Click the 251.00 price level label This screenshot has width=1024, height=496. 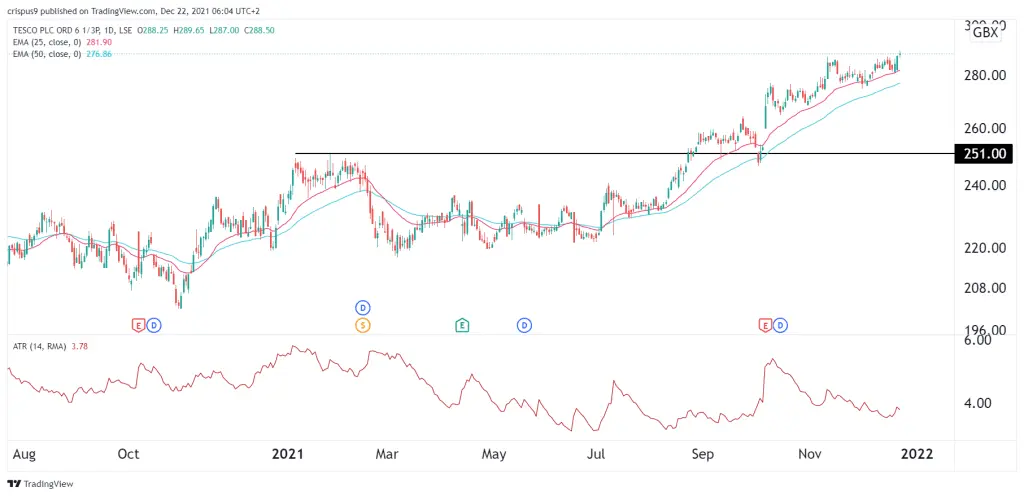984,153
